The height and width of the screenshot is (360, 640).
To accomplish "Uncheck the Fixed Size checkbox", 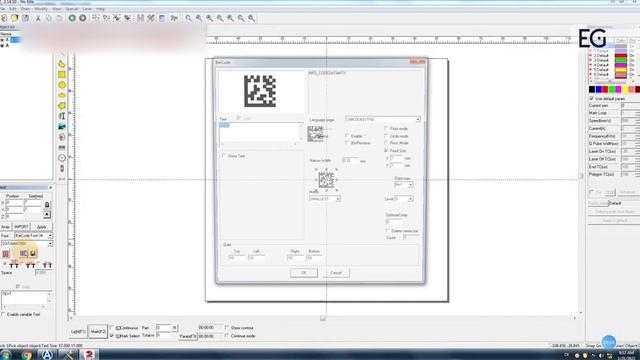I will point(386,151).
